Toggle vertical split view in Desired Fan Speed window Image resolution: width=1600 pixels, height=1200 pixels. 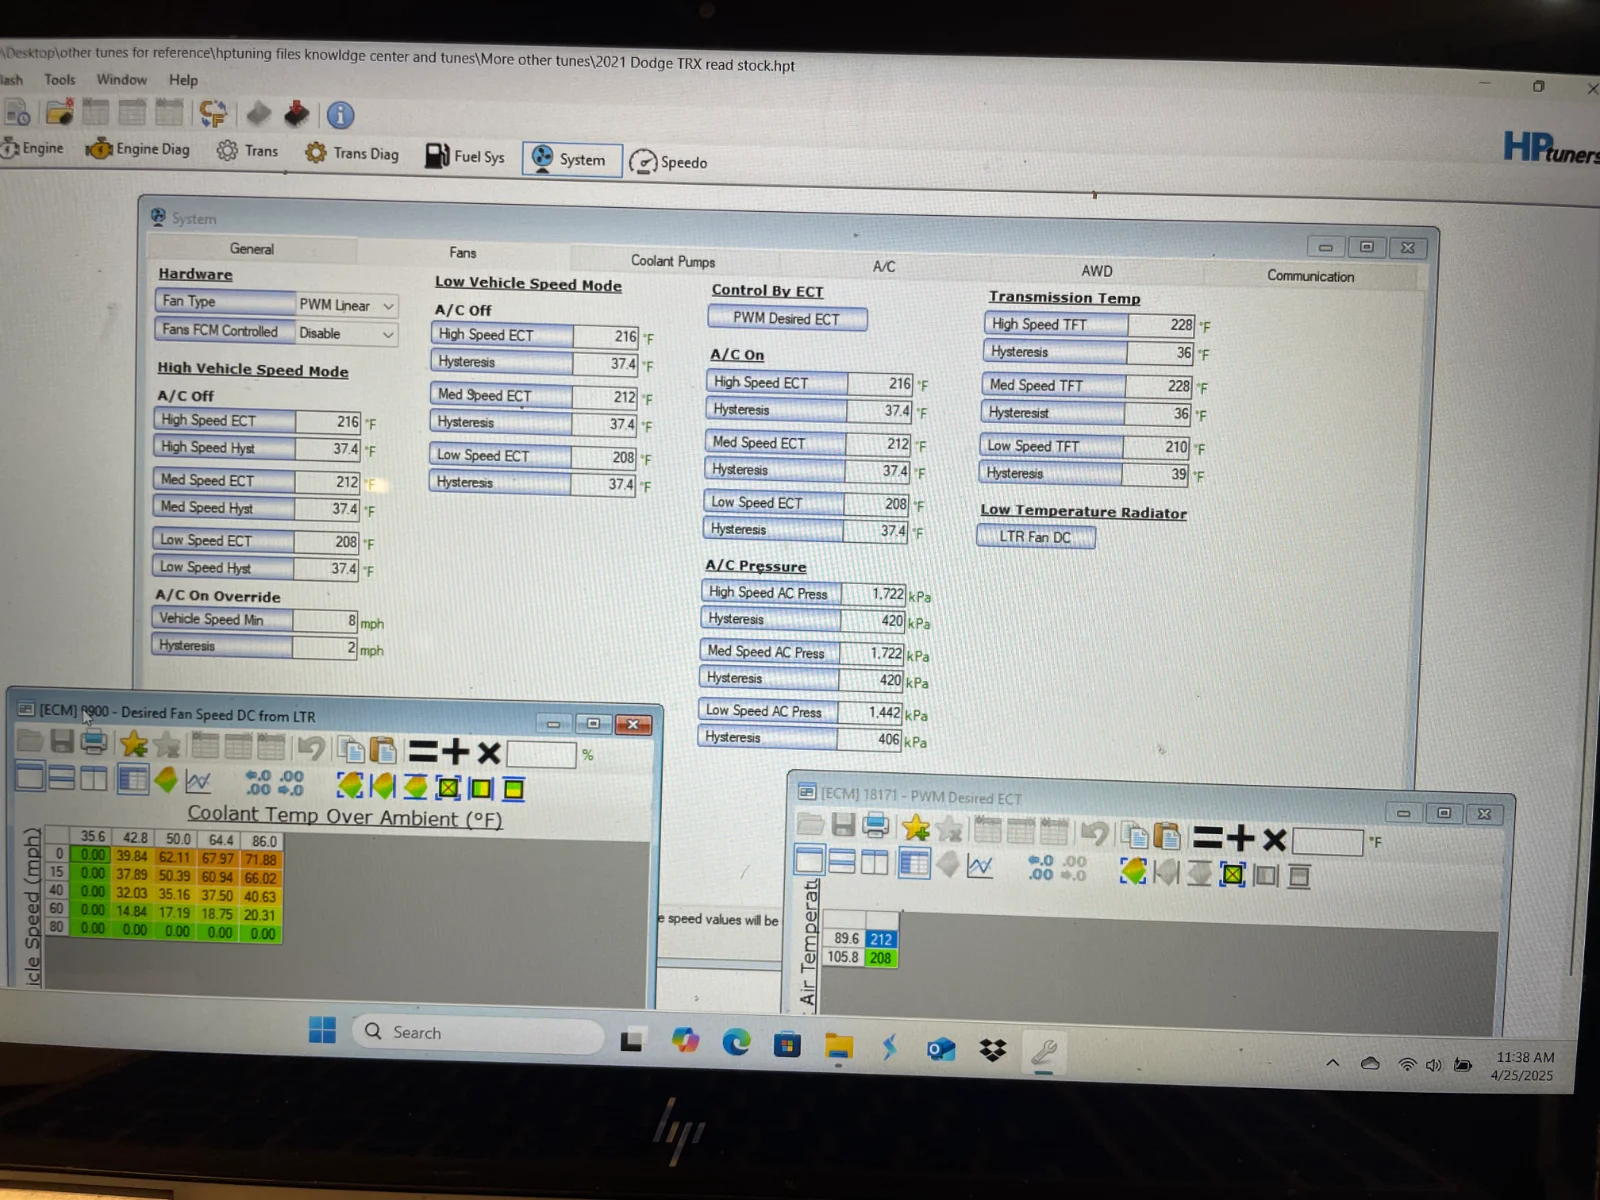[x=94, y=778]
